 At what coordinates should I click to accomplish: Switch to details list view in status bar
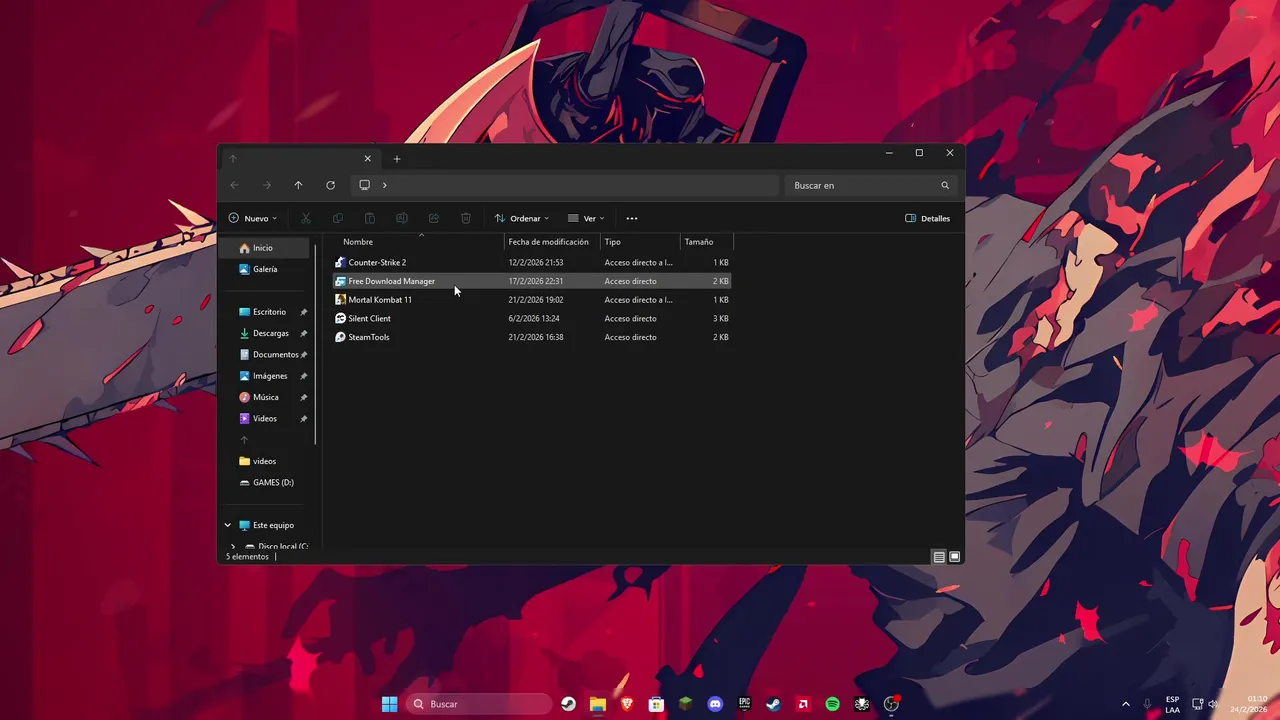(939, 557)
